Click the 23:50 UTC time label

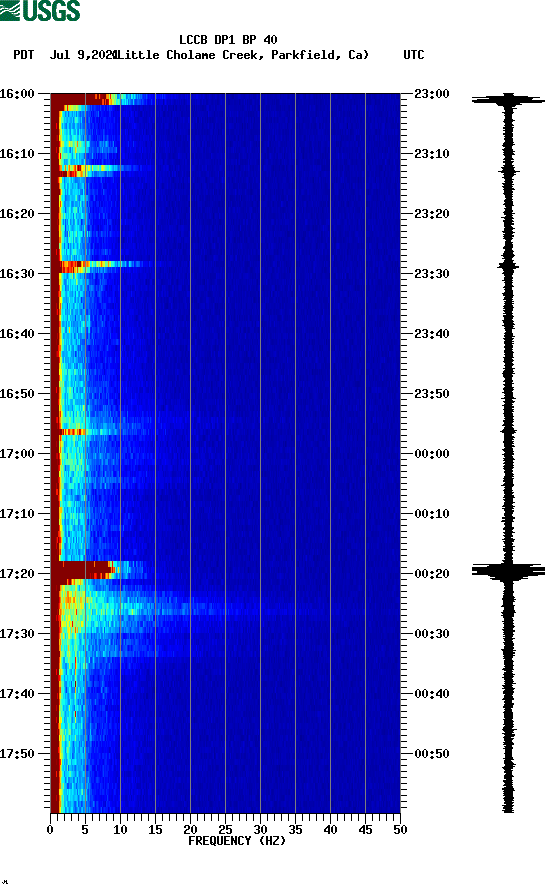(432, 394)
